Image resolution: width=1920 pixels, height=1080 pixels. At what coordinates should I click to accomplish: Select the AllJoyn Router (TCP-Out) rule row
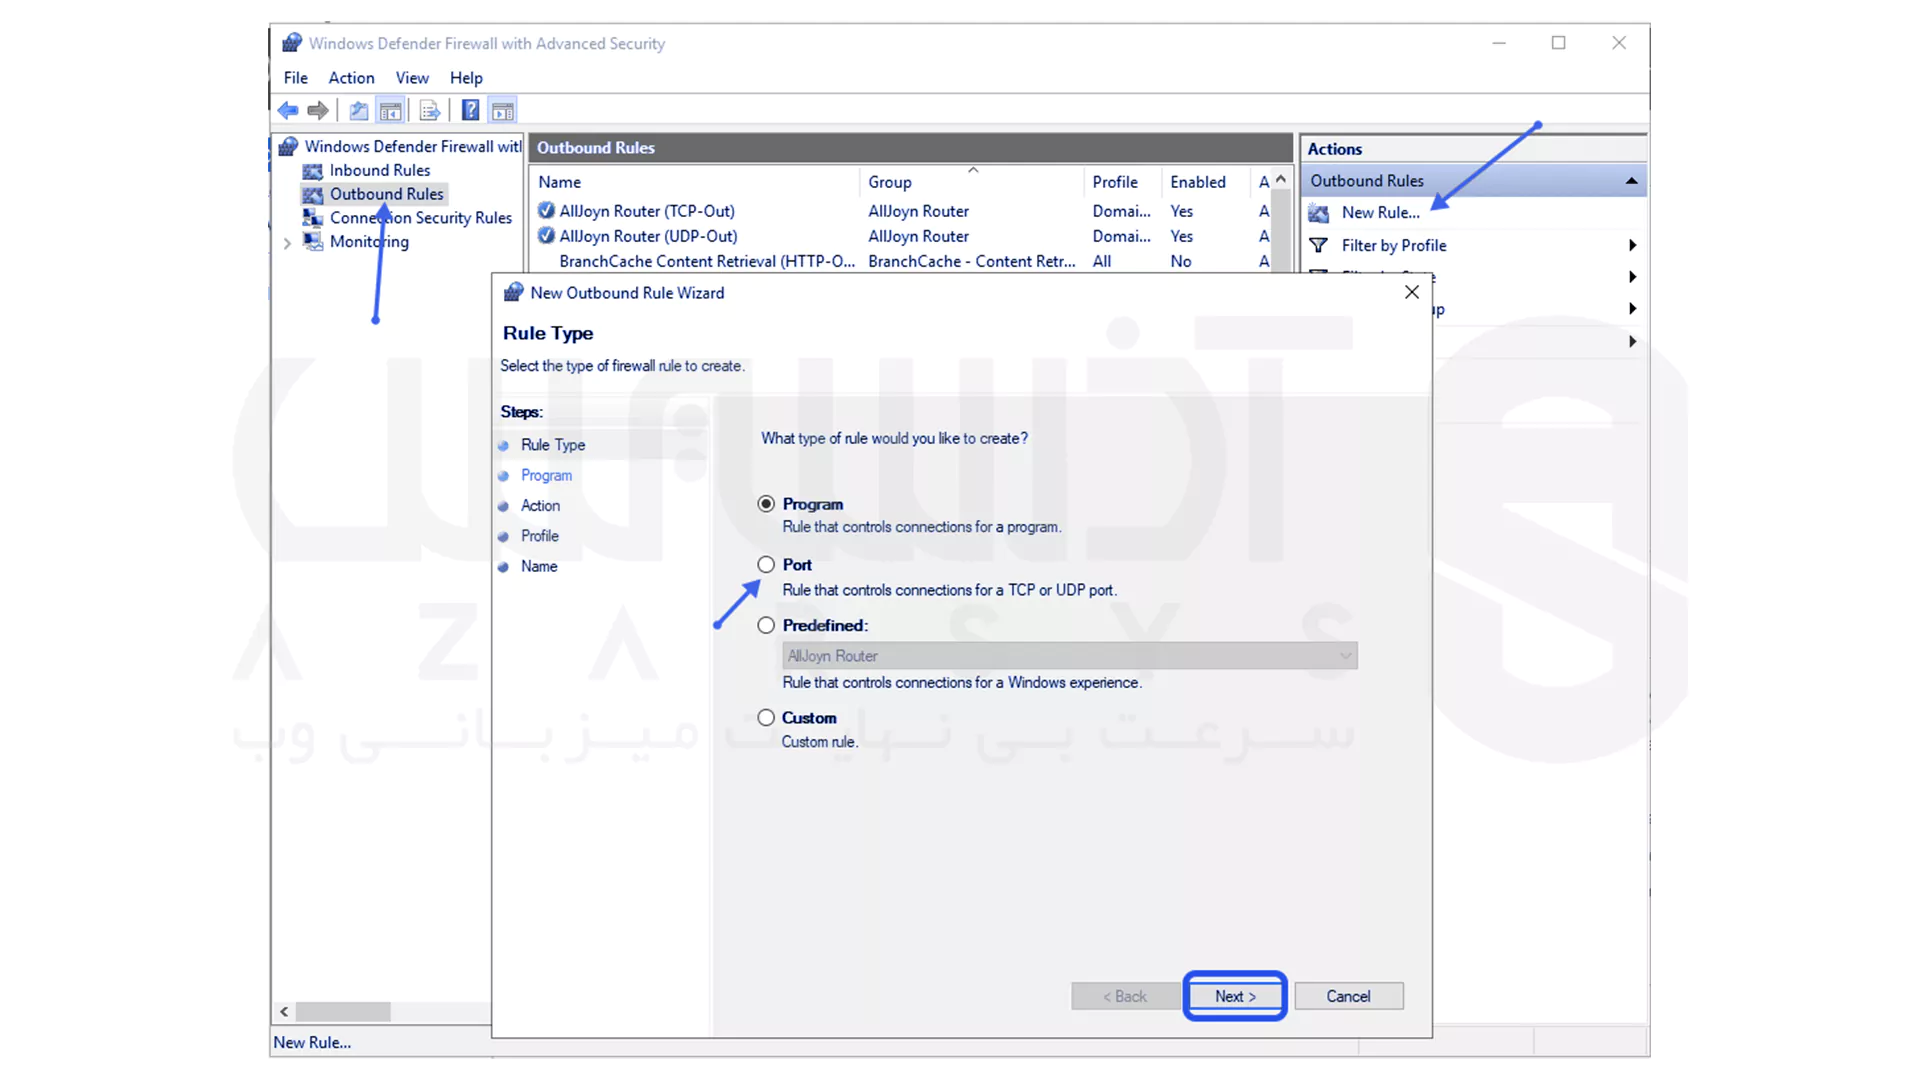click(900, 211)
